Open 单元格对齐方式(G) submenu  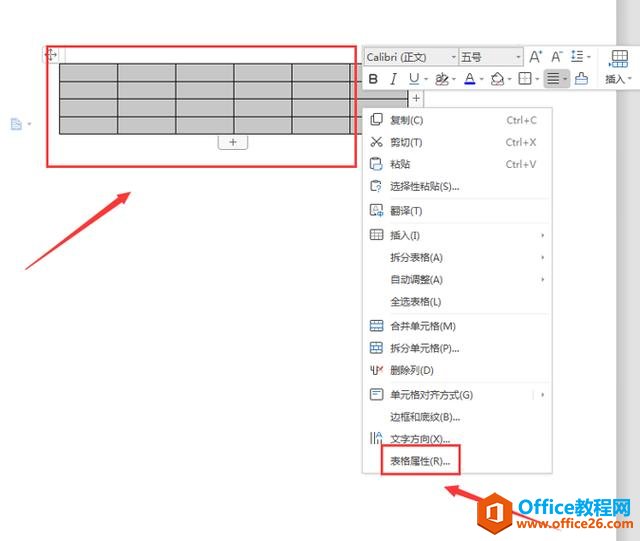click(x=457, y=395)
